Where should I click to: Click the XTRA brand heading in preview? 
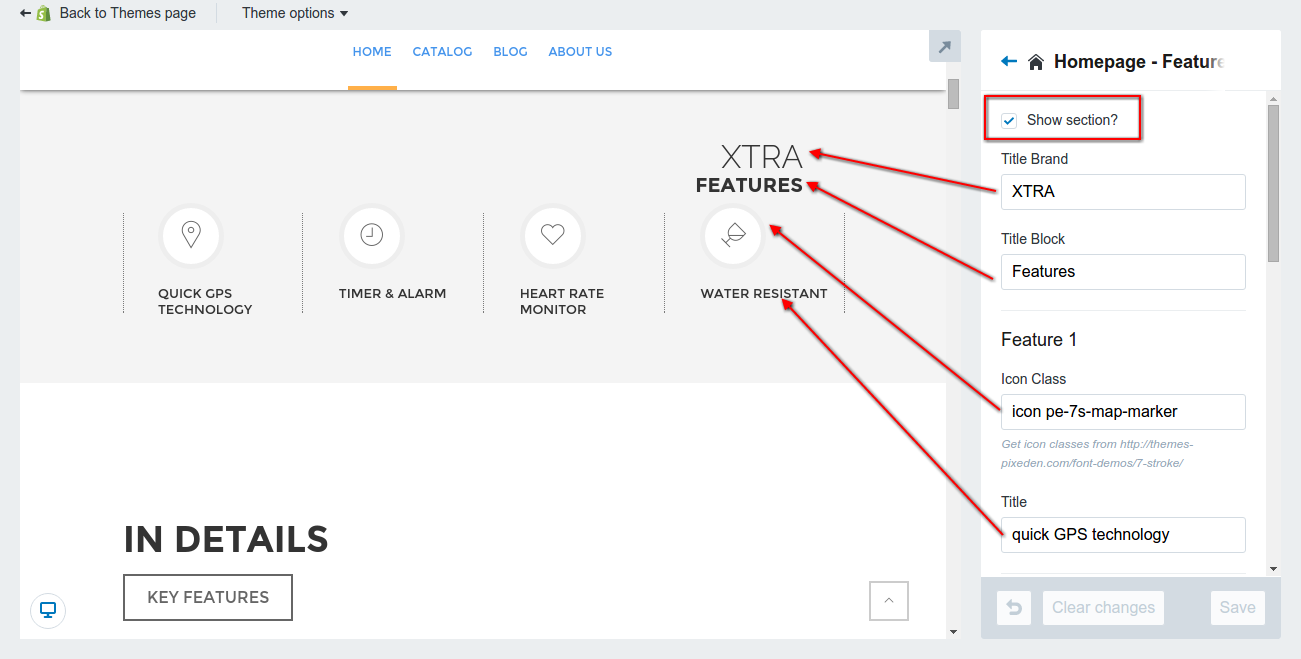pos(762,157)
